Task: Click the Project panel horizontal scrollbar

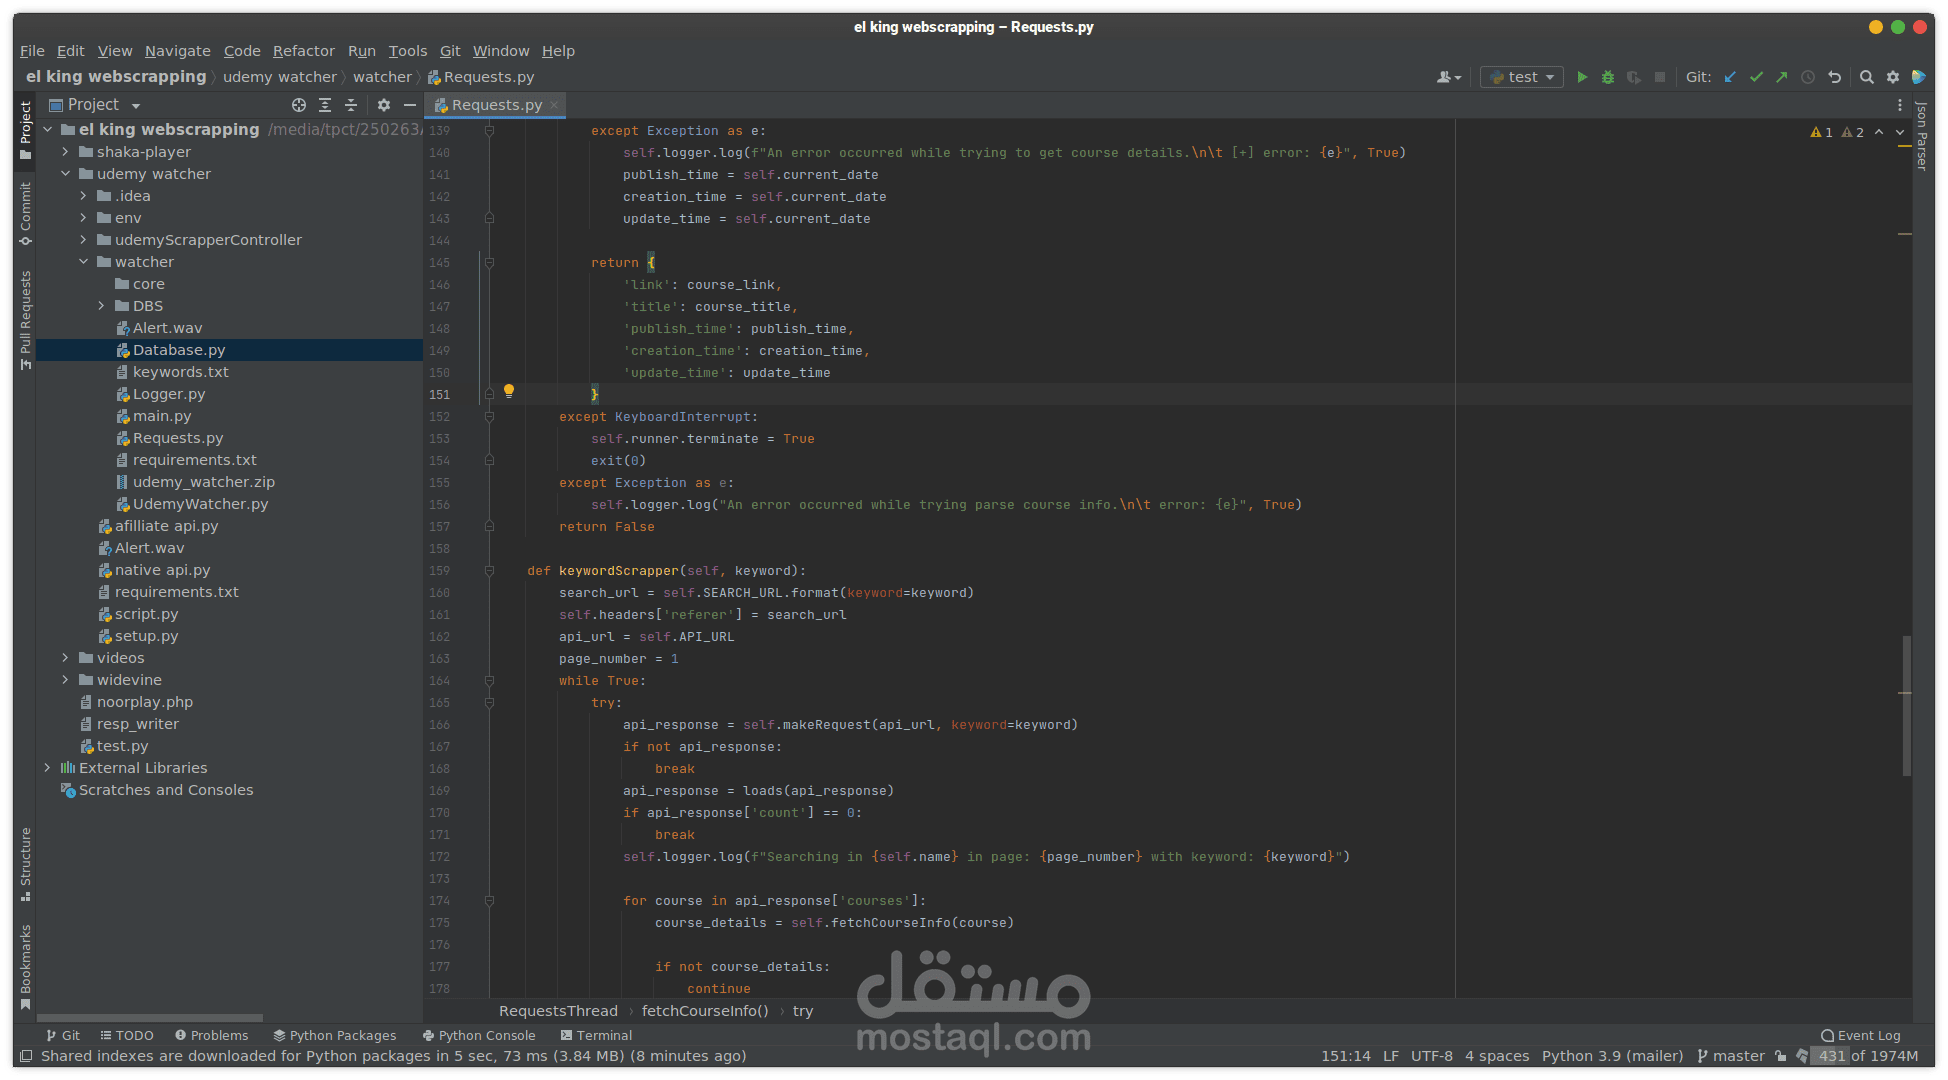Action: [x=150, y=1018]
